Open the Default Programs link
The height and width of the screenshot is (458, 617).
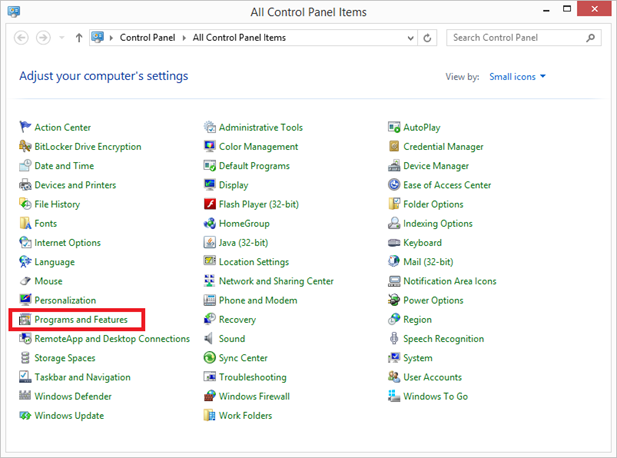click(x=254, y=166)
